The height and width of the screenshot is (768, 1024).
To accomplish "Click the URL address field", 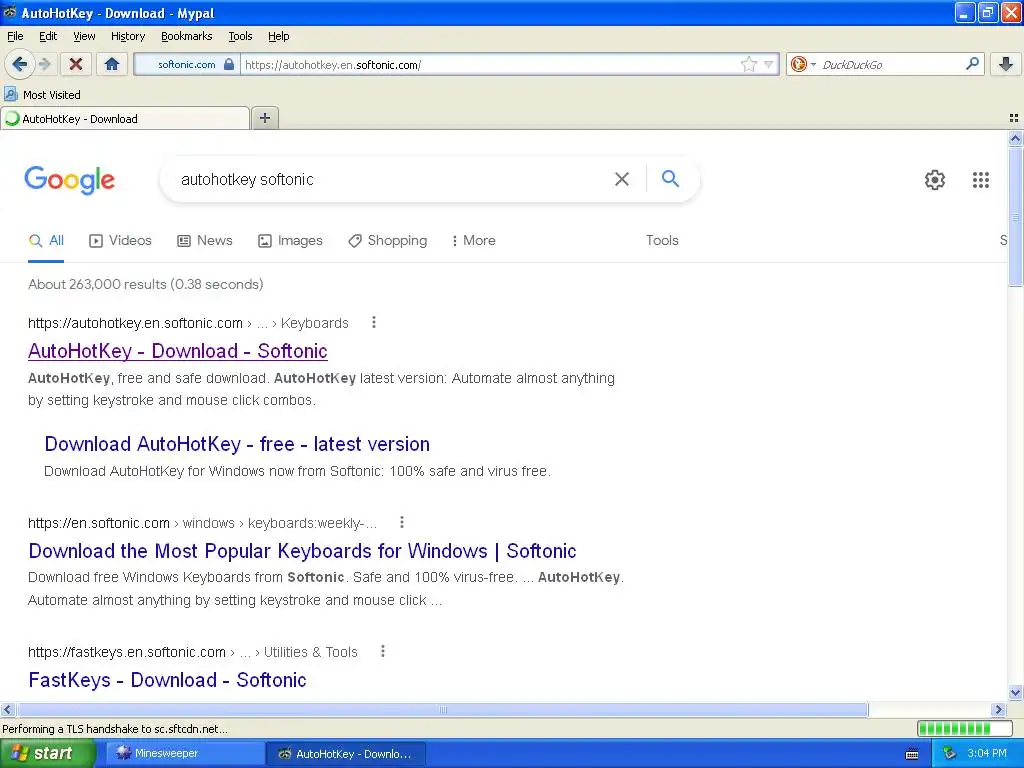I will click(490, 64).
